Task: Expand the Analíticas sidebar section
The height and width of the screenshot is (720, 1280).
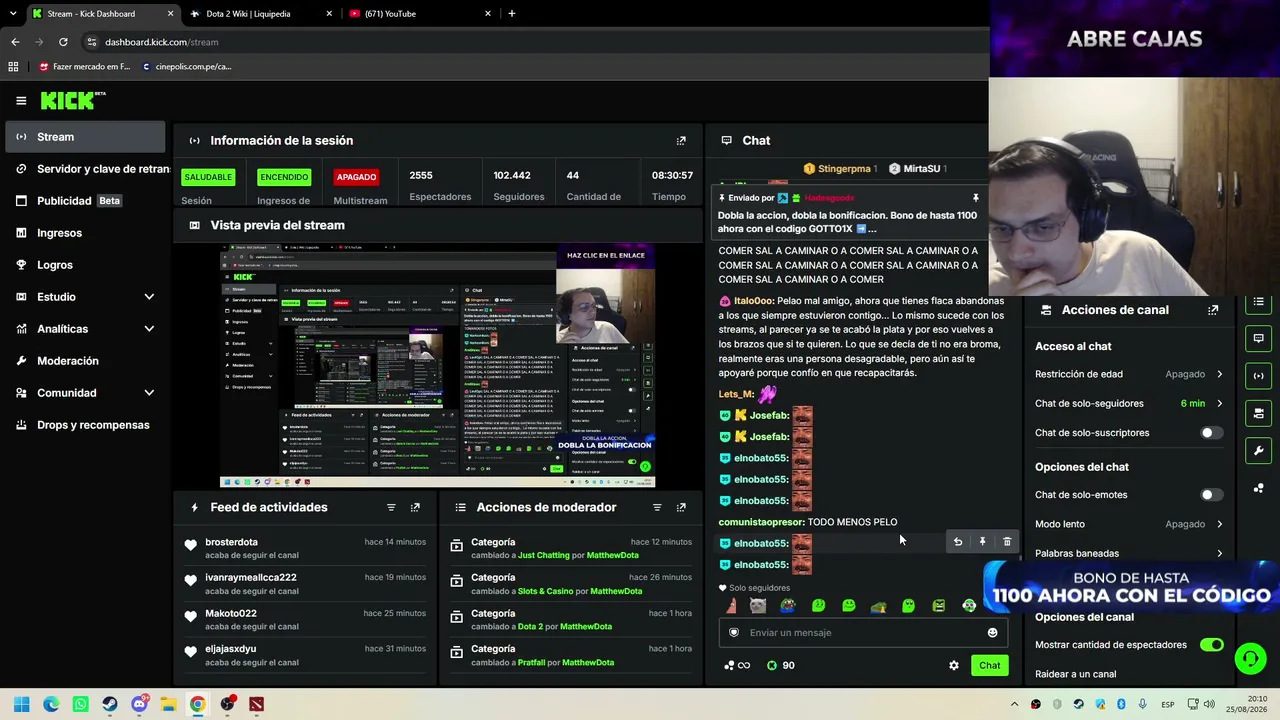Action: coord(85,329)
